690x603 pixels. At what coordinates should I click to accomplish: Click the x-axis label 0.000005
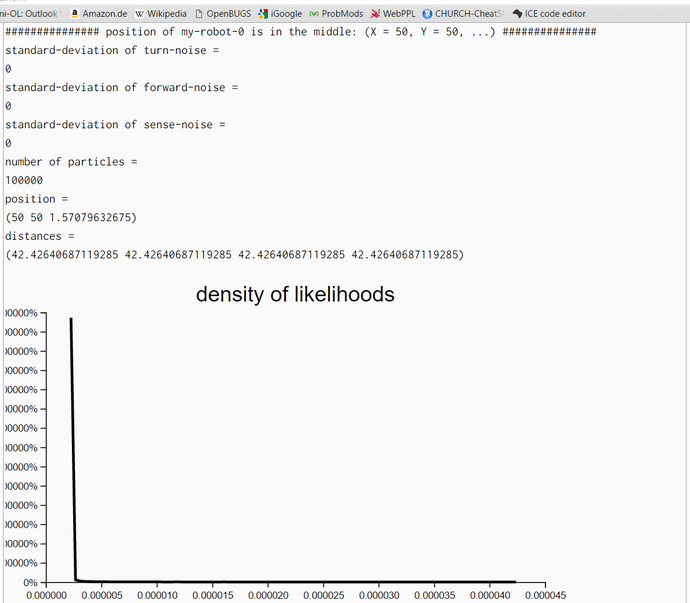102,596
